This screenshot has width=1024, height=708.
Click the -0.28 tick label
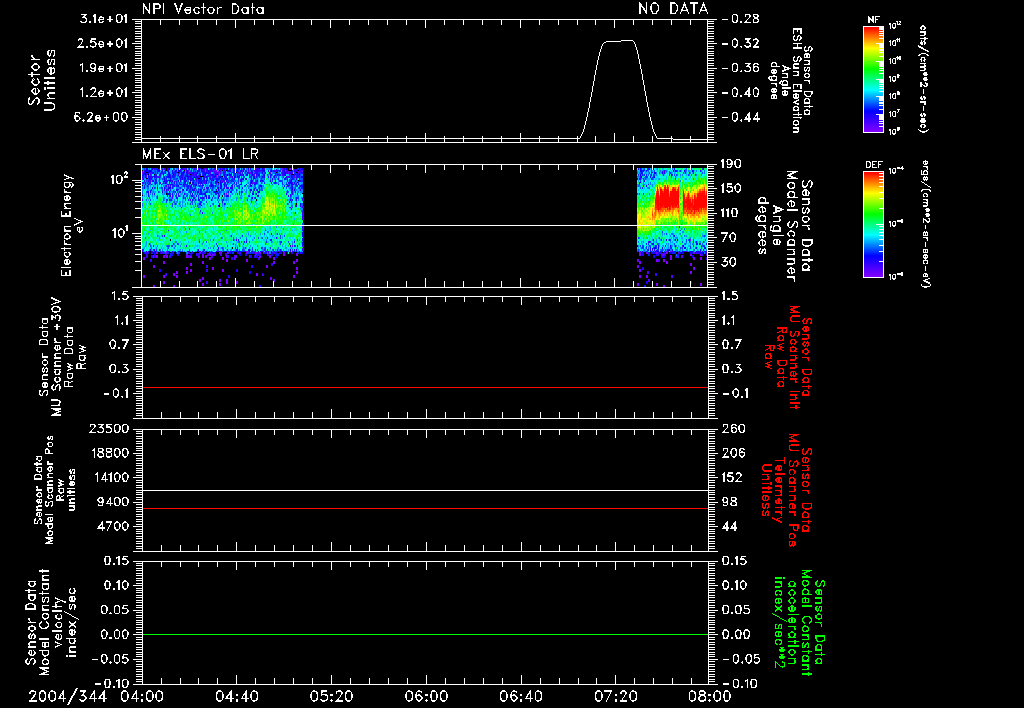(741, 19)
